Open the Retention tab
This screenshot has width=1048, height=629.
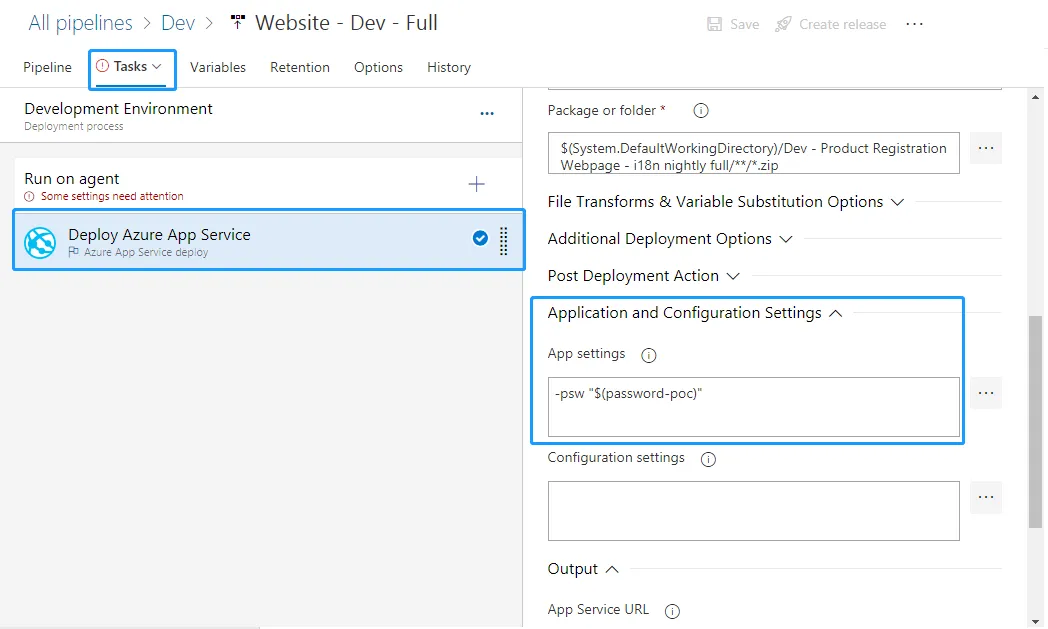(x=300, y=67)
